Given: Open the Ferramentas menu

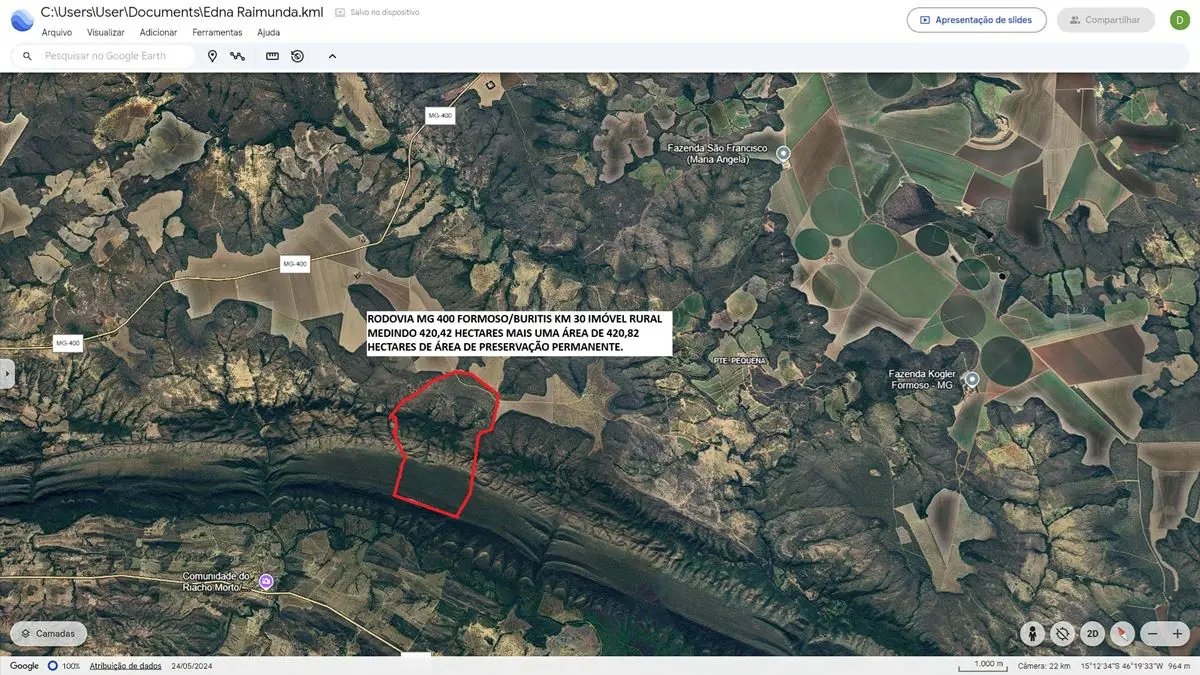Looking at the screenshot, I should (217, 32).
